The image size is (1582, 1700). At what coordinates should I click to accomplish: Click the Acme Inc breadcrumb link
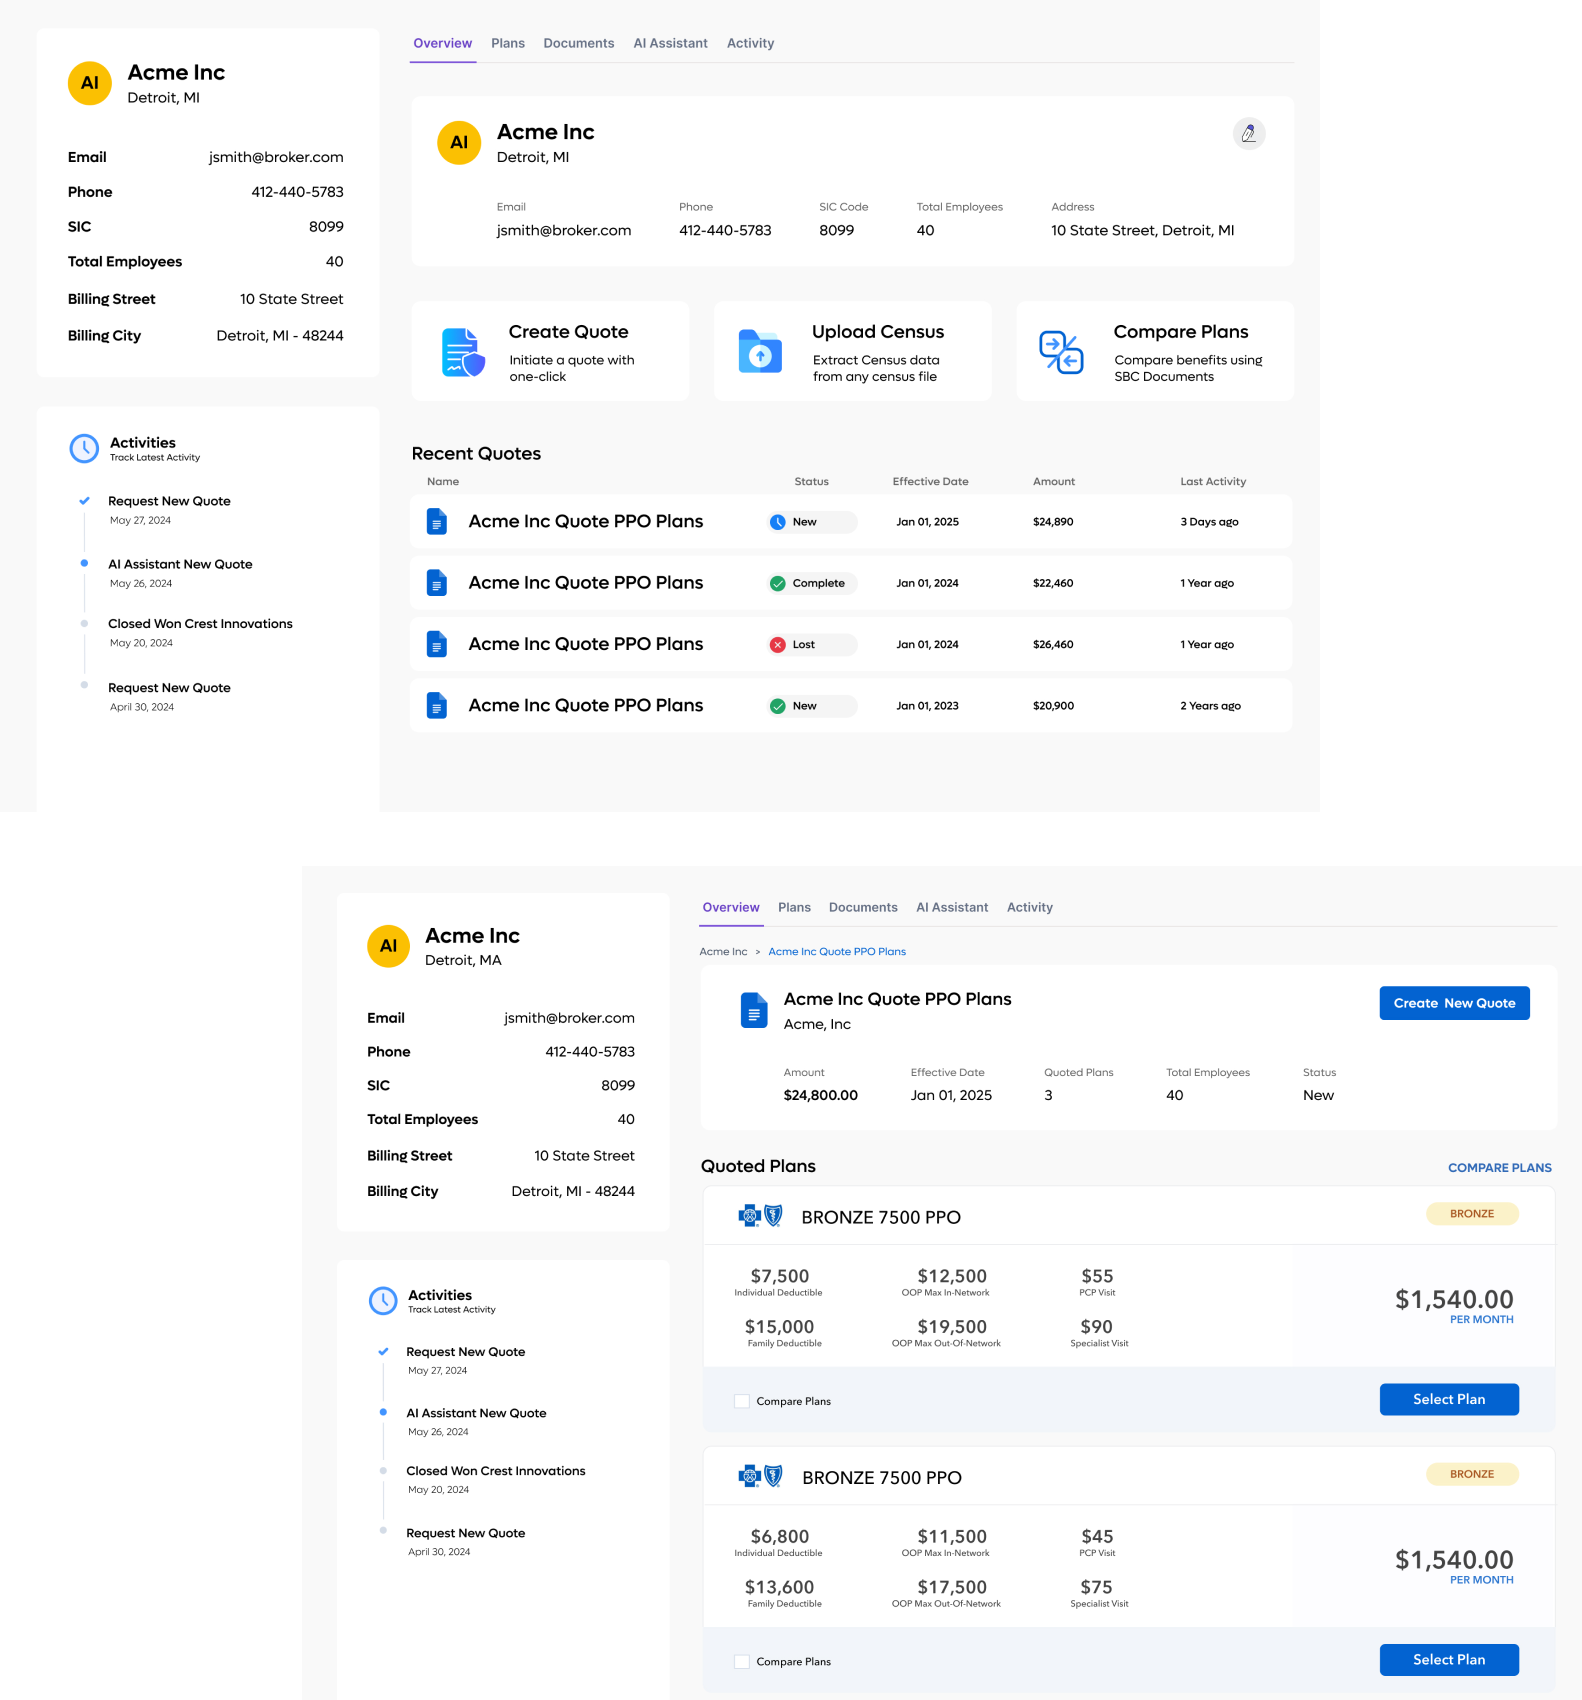click(x=723, y=952)
